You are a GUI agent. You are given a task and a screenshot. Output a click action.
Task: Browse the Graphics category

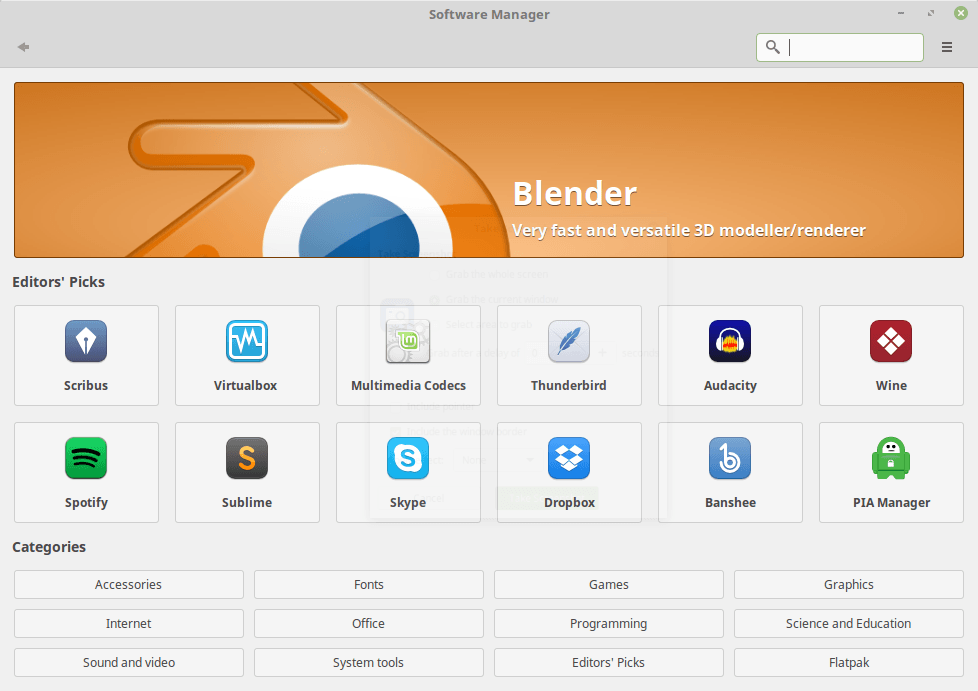tap(849, 584)
